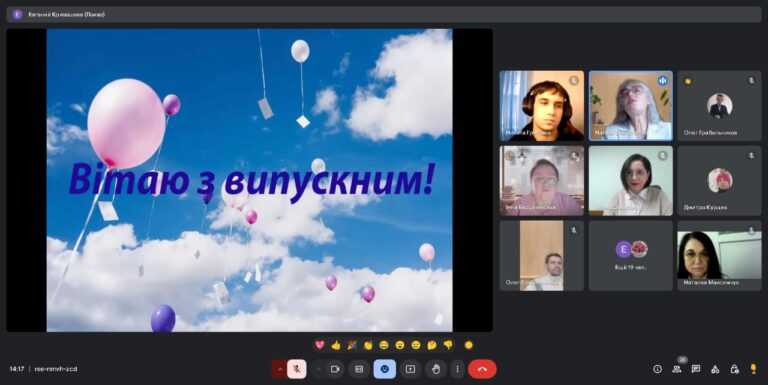
Task: Open the activities panel
Action: [x=715, y=369]
